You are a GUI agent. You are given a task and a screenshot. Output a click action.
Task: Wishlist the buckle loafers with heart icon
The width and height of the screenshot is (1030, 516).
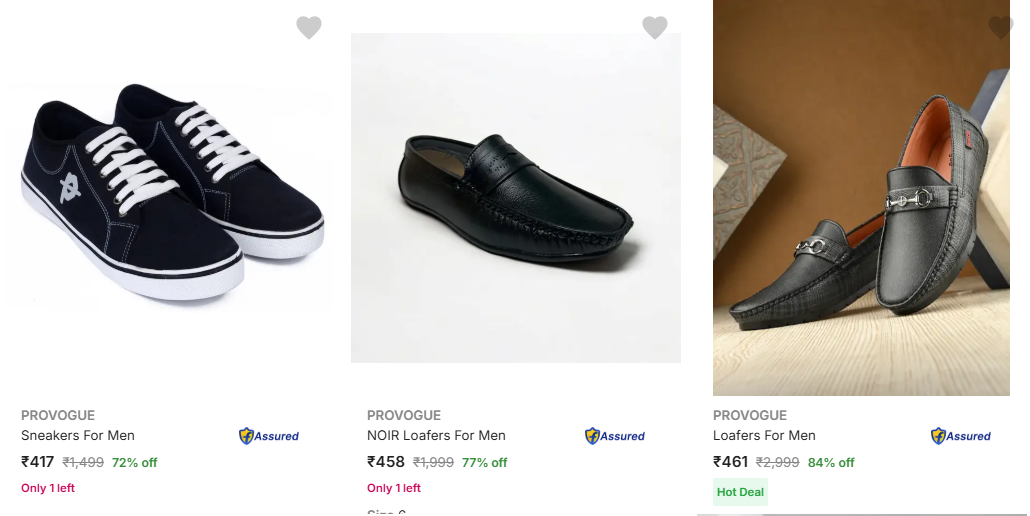click(x=1000, y=28)
